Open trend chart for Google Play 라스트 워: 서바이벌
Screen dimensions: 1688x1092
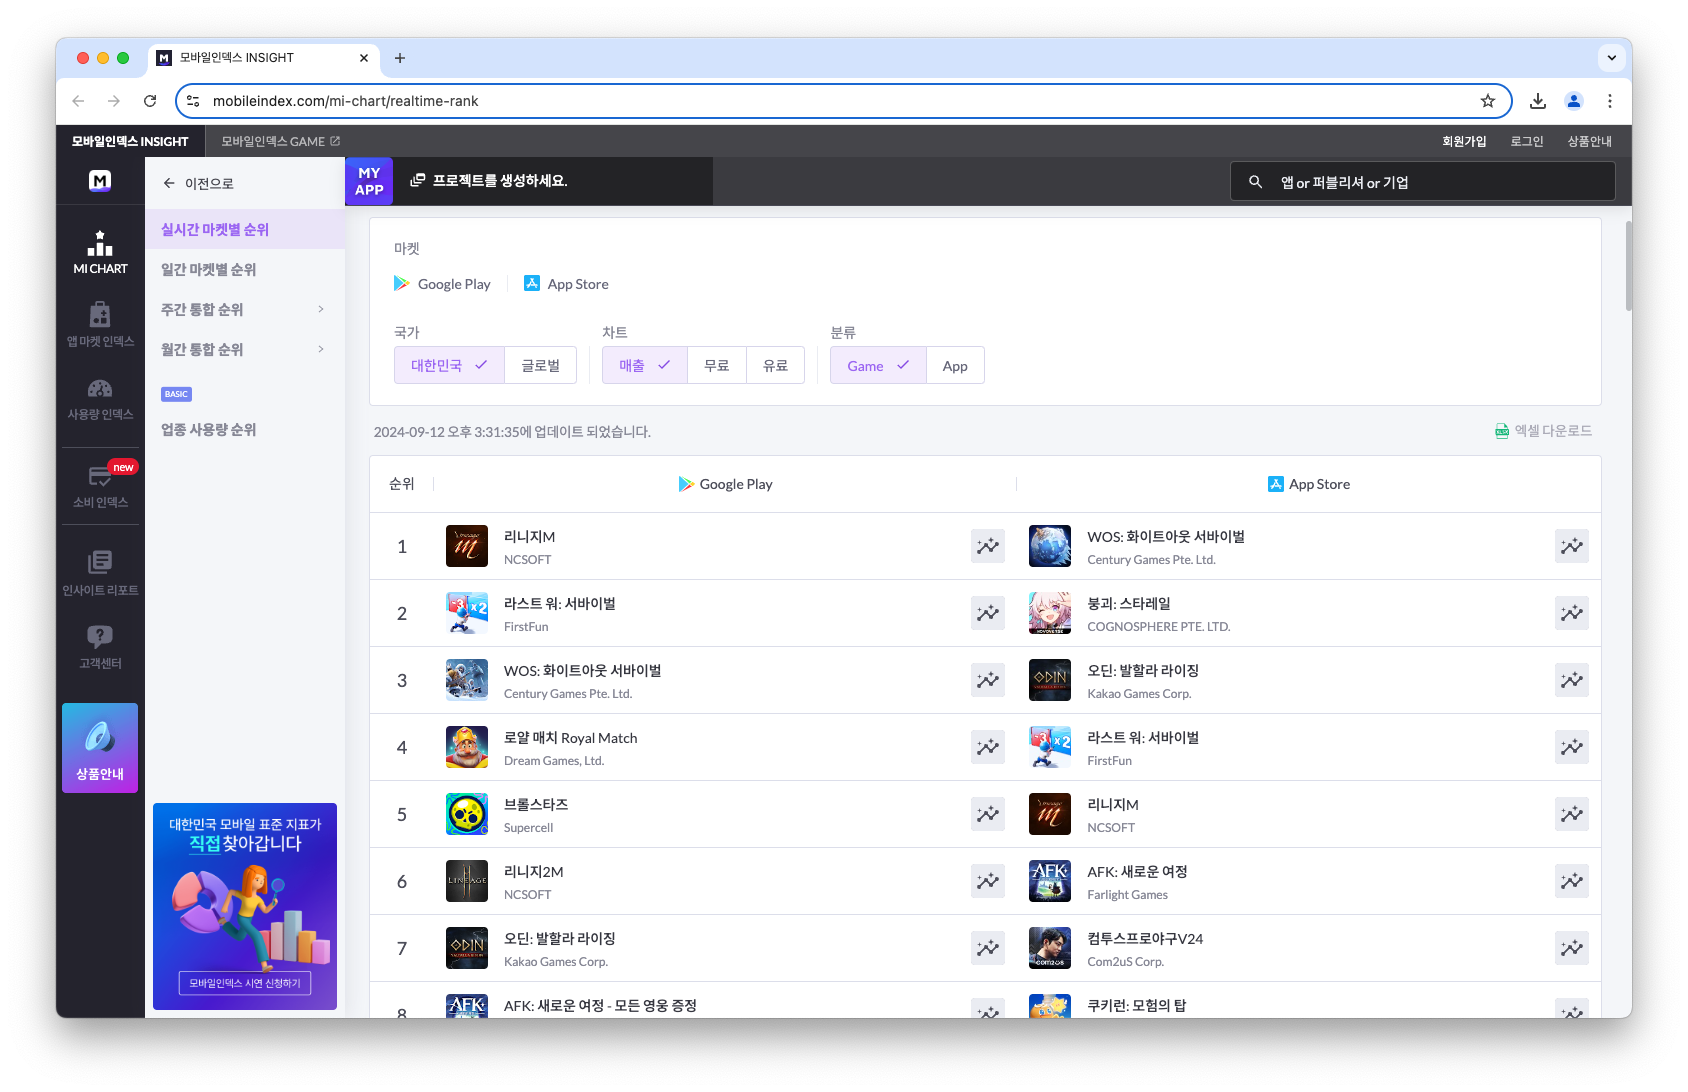tap(988, 613)
